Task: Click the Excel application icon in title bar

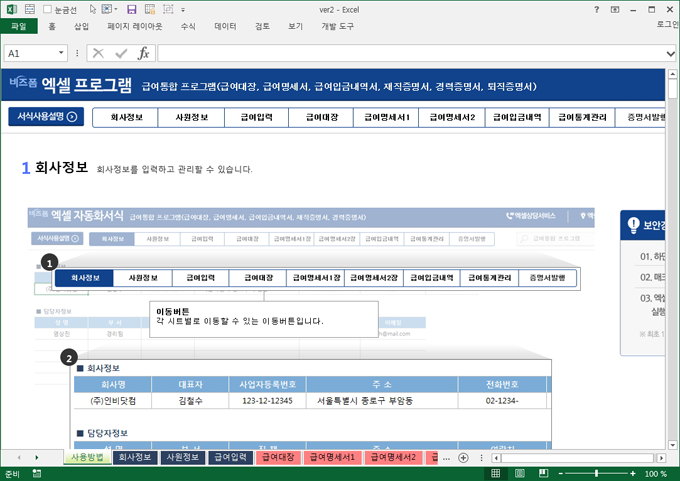Action: coord(12,9)
